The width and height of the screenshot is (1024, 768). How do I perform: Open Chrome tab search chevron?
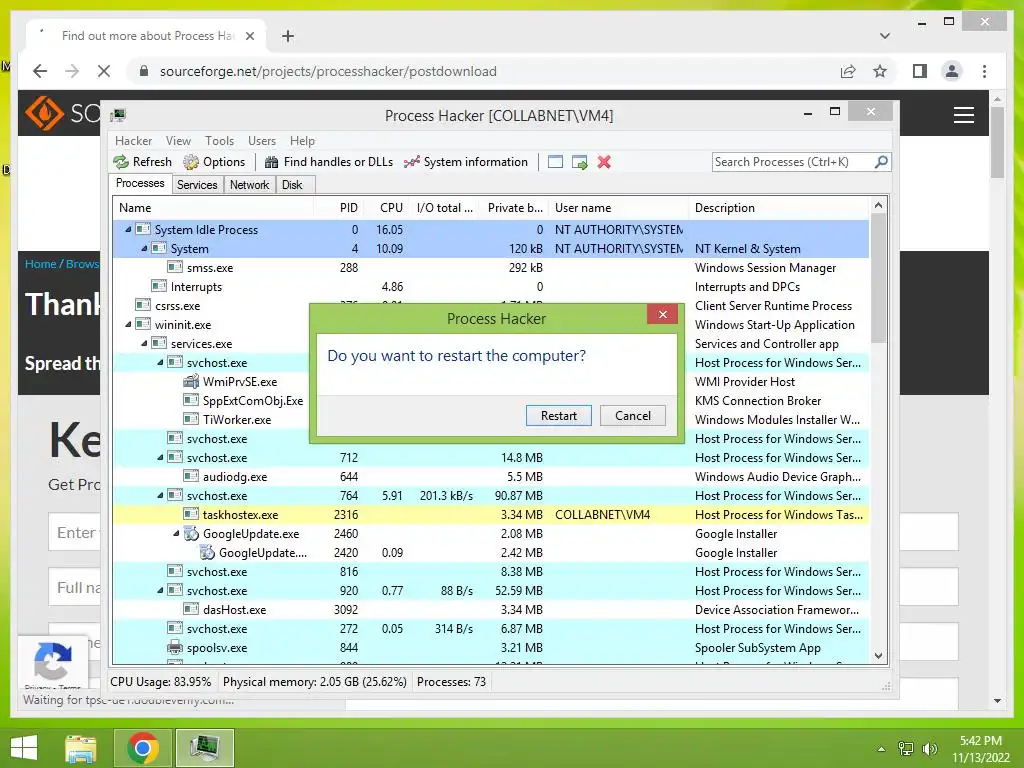coord(885,36)
